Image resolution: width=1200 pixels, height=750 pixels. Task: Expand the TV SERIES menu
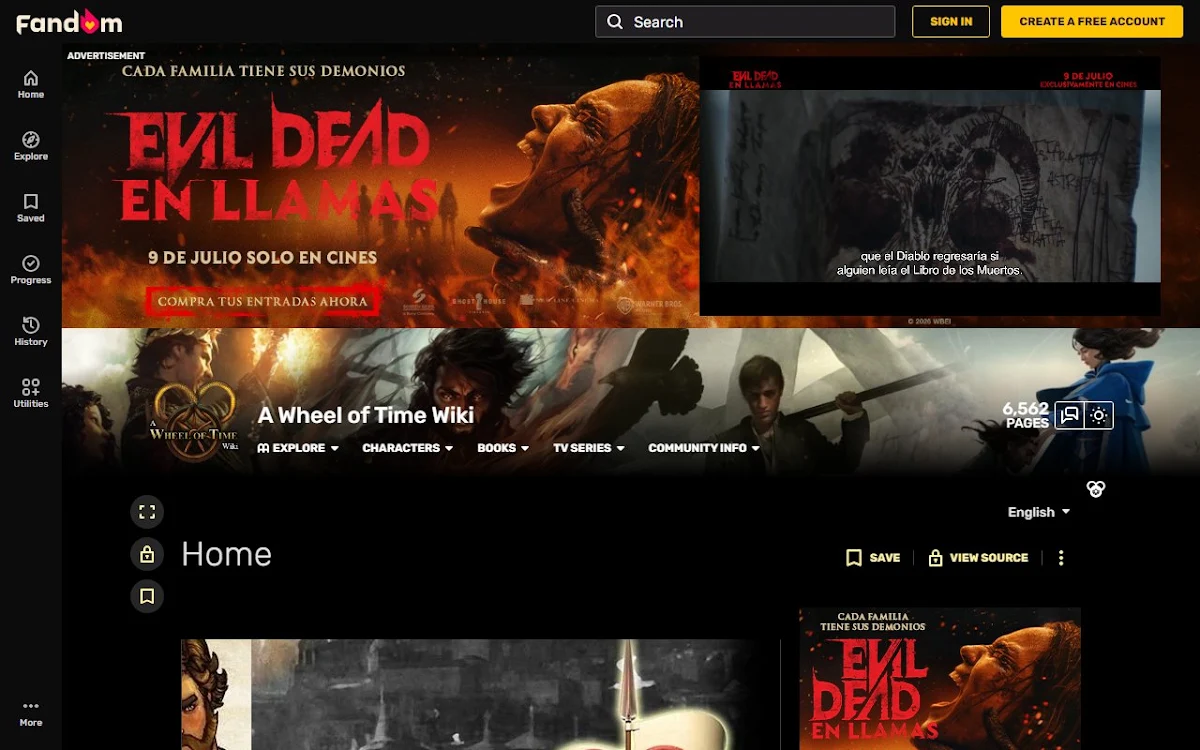pos(589,448)
